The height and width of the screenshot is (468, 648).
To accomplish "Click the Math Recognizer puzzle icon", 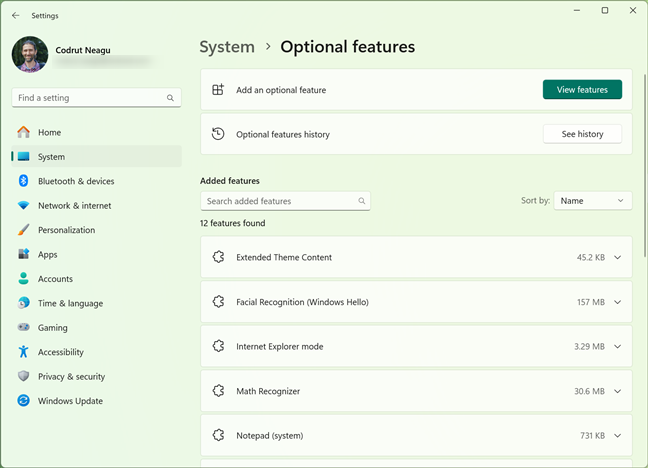I will (x=218, y=391).
